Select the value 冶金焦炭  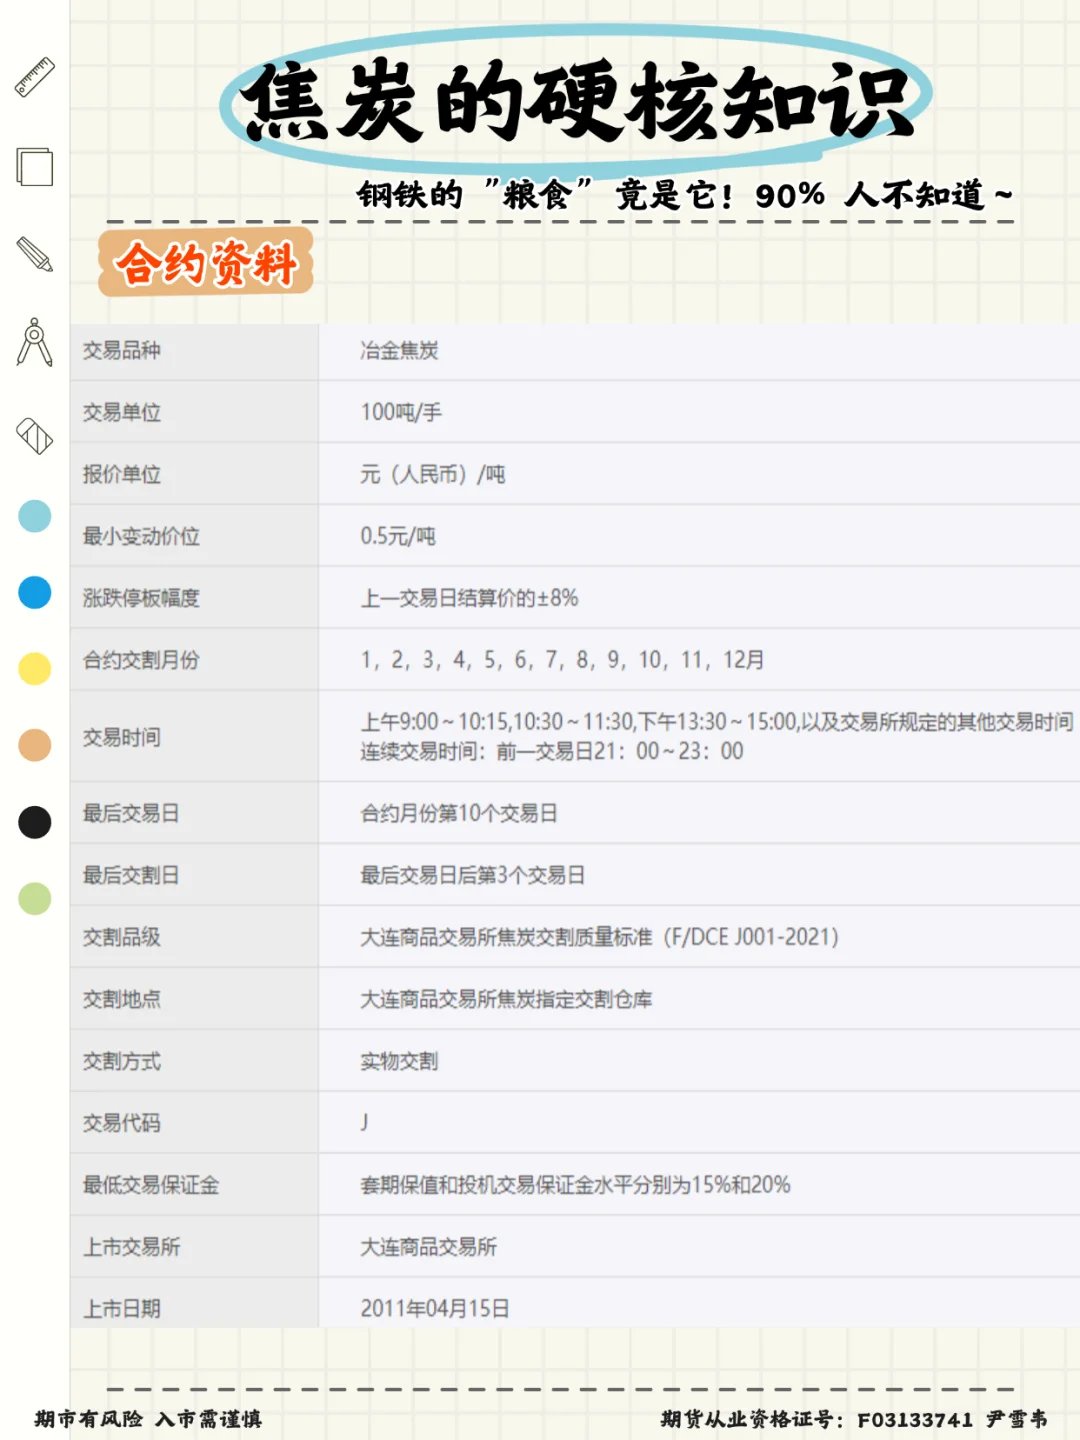point(399,350)
